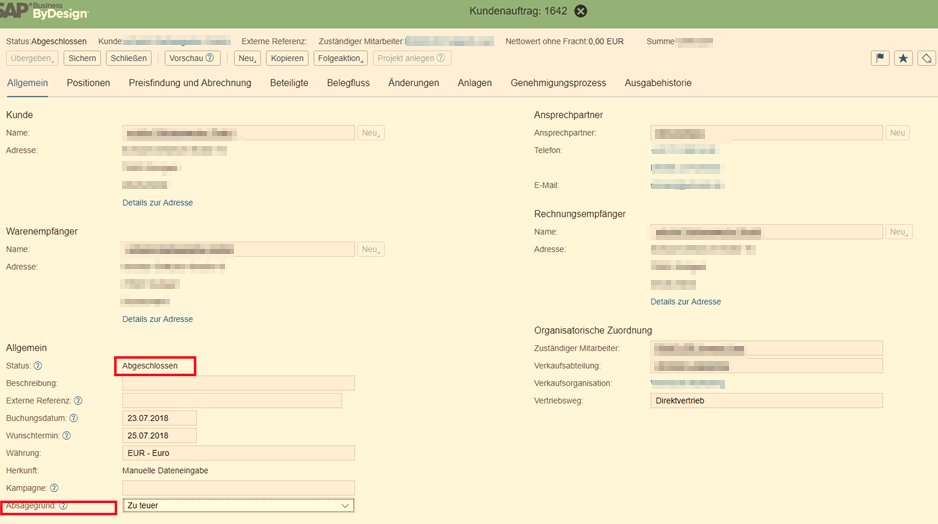
Task: Click the Externe Referenz input field
Action: [232, 401]
